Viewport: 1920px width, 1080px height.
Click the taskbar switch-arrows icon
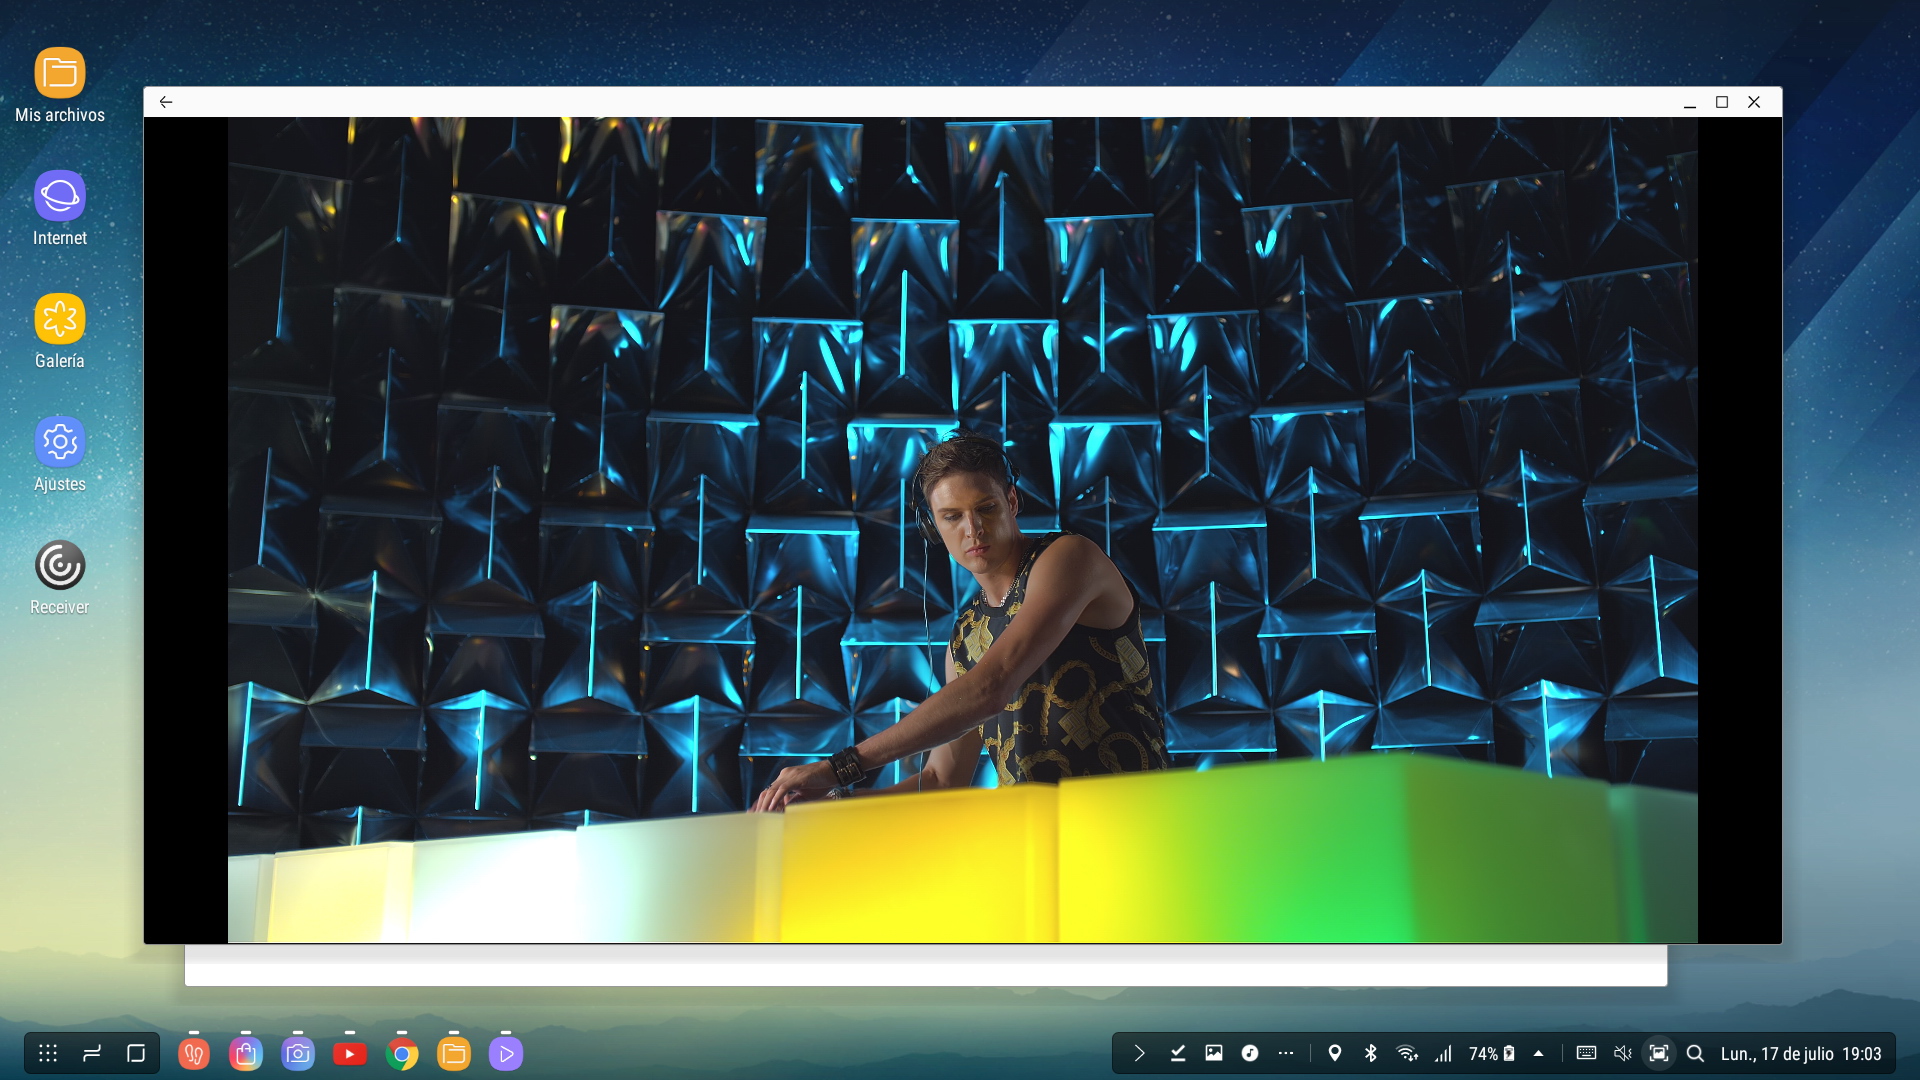(x=92, y=1053)
